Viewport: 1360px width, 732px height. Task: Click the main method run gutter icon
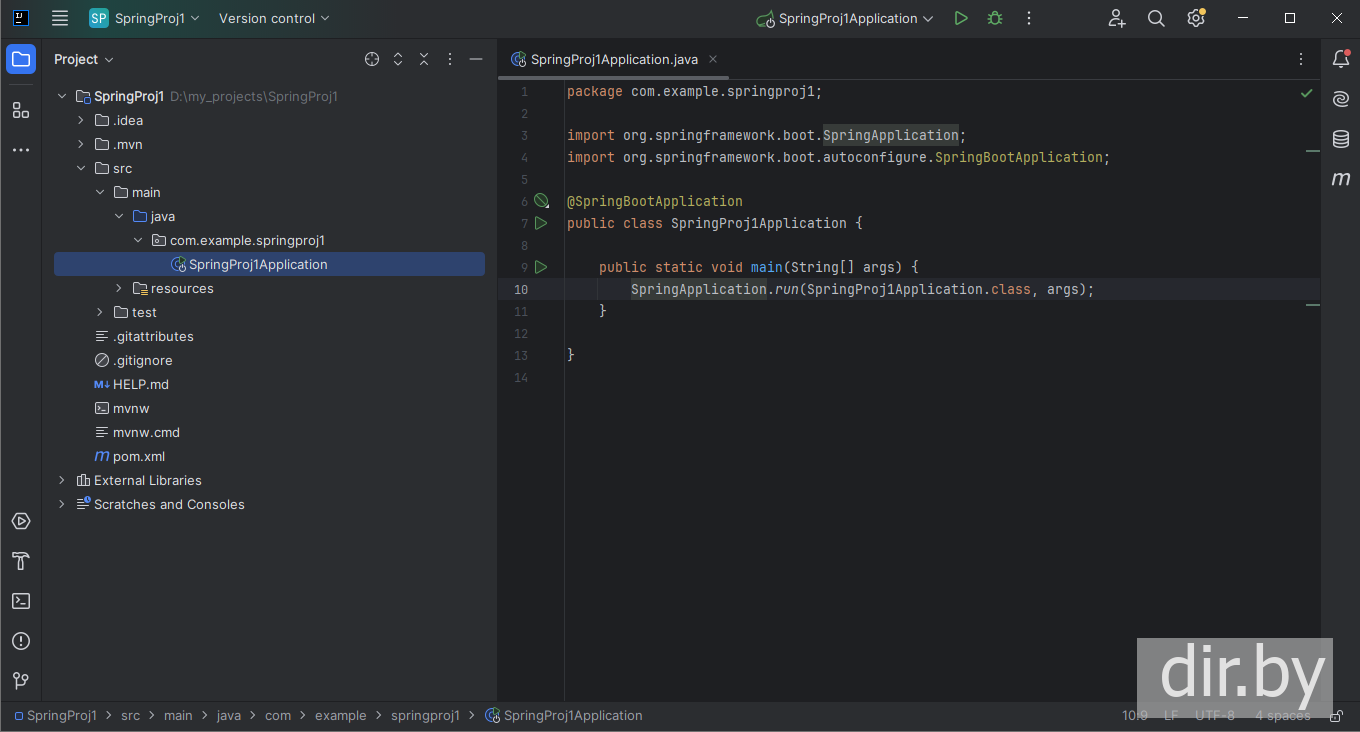coord(541,267)
